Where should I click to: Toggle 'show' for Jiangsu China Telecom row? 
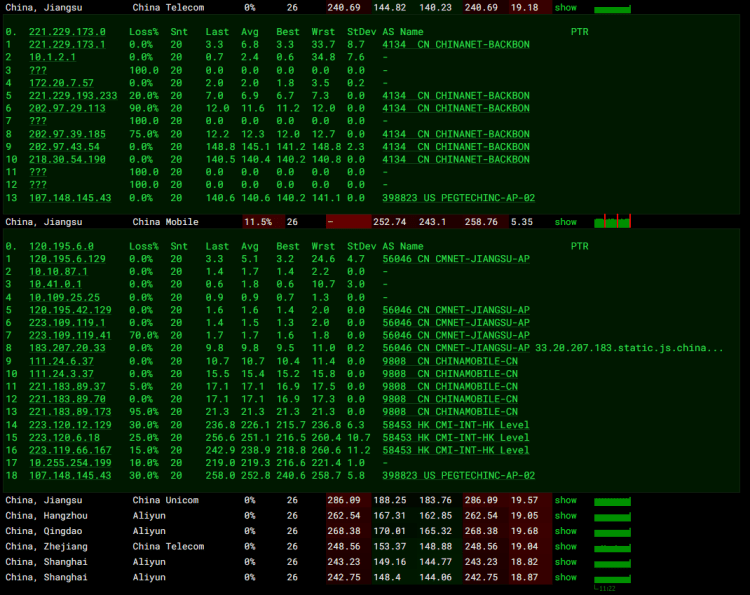click(566, 7)
